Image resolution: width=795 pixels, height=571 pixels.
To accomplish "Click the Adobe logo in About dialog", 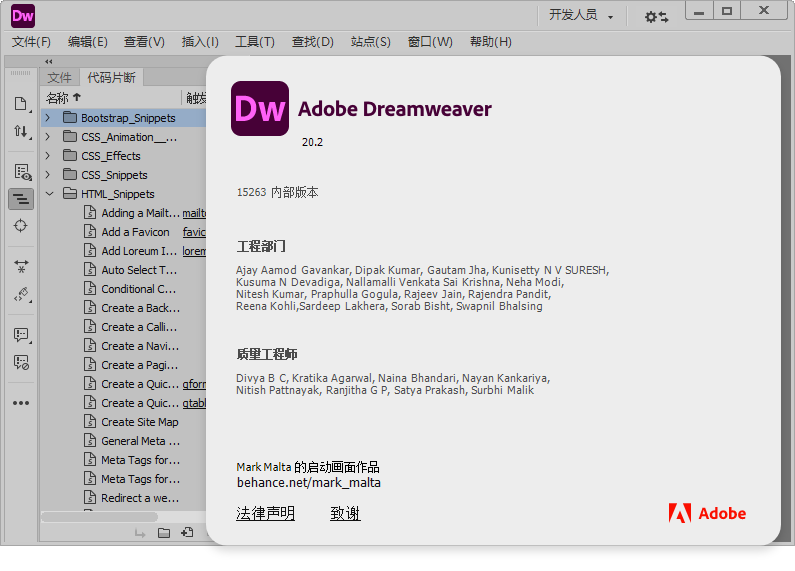I will (707, 513).
